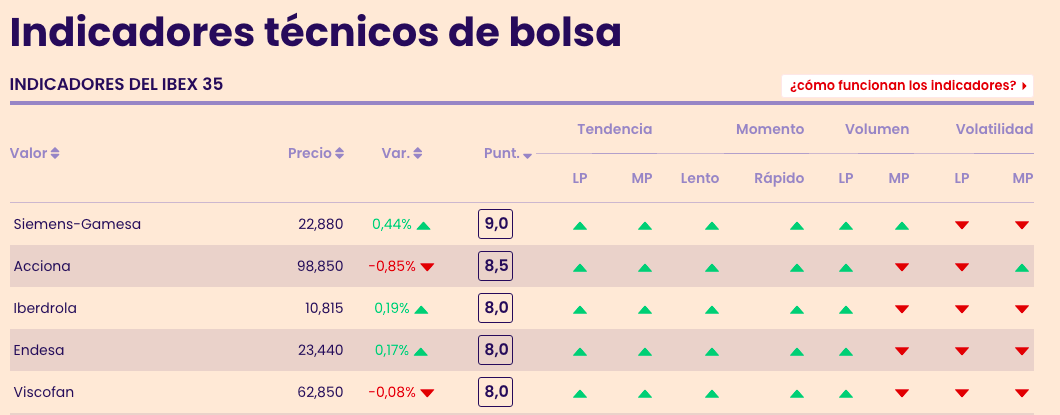This screenshot has width=1060, height=415.
Task: Click Siemens-Gamesa volatility LP red arrow
Action: [x=961, y=225]
